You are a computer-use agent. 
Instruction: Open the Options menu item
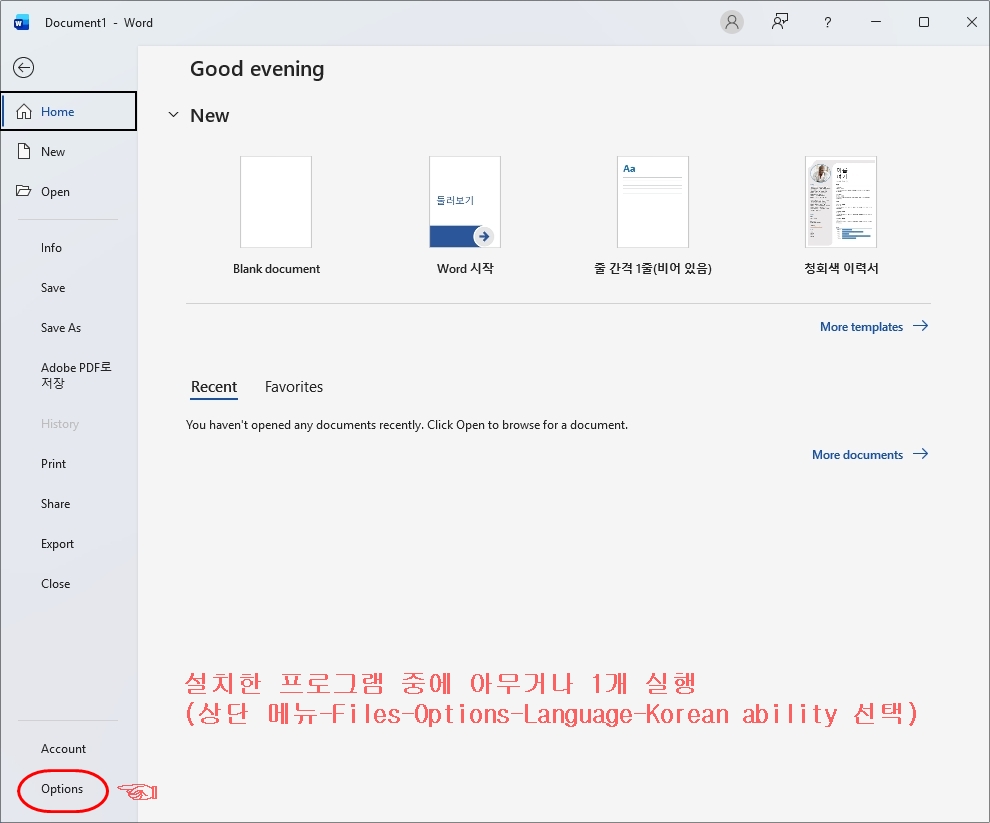[62, 789]
